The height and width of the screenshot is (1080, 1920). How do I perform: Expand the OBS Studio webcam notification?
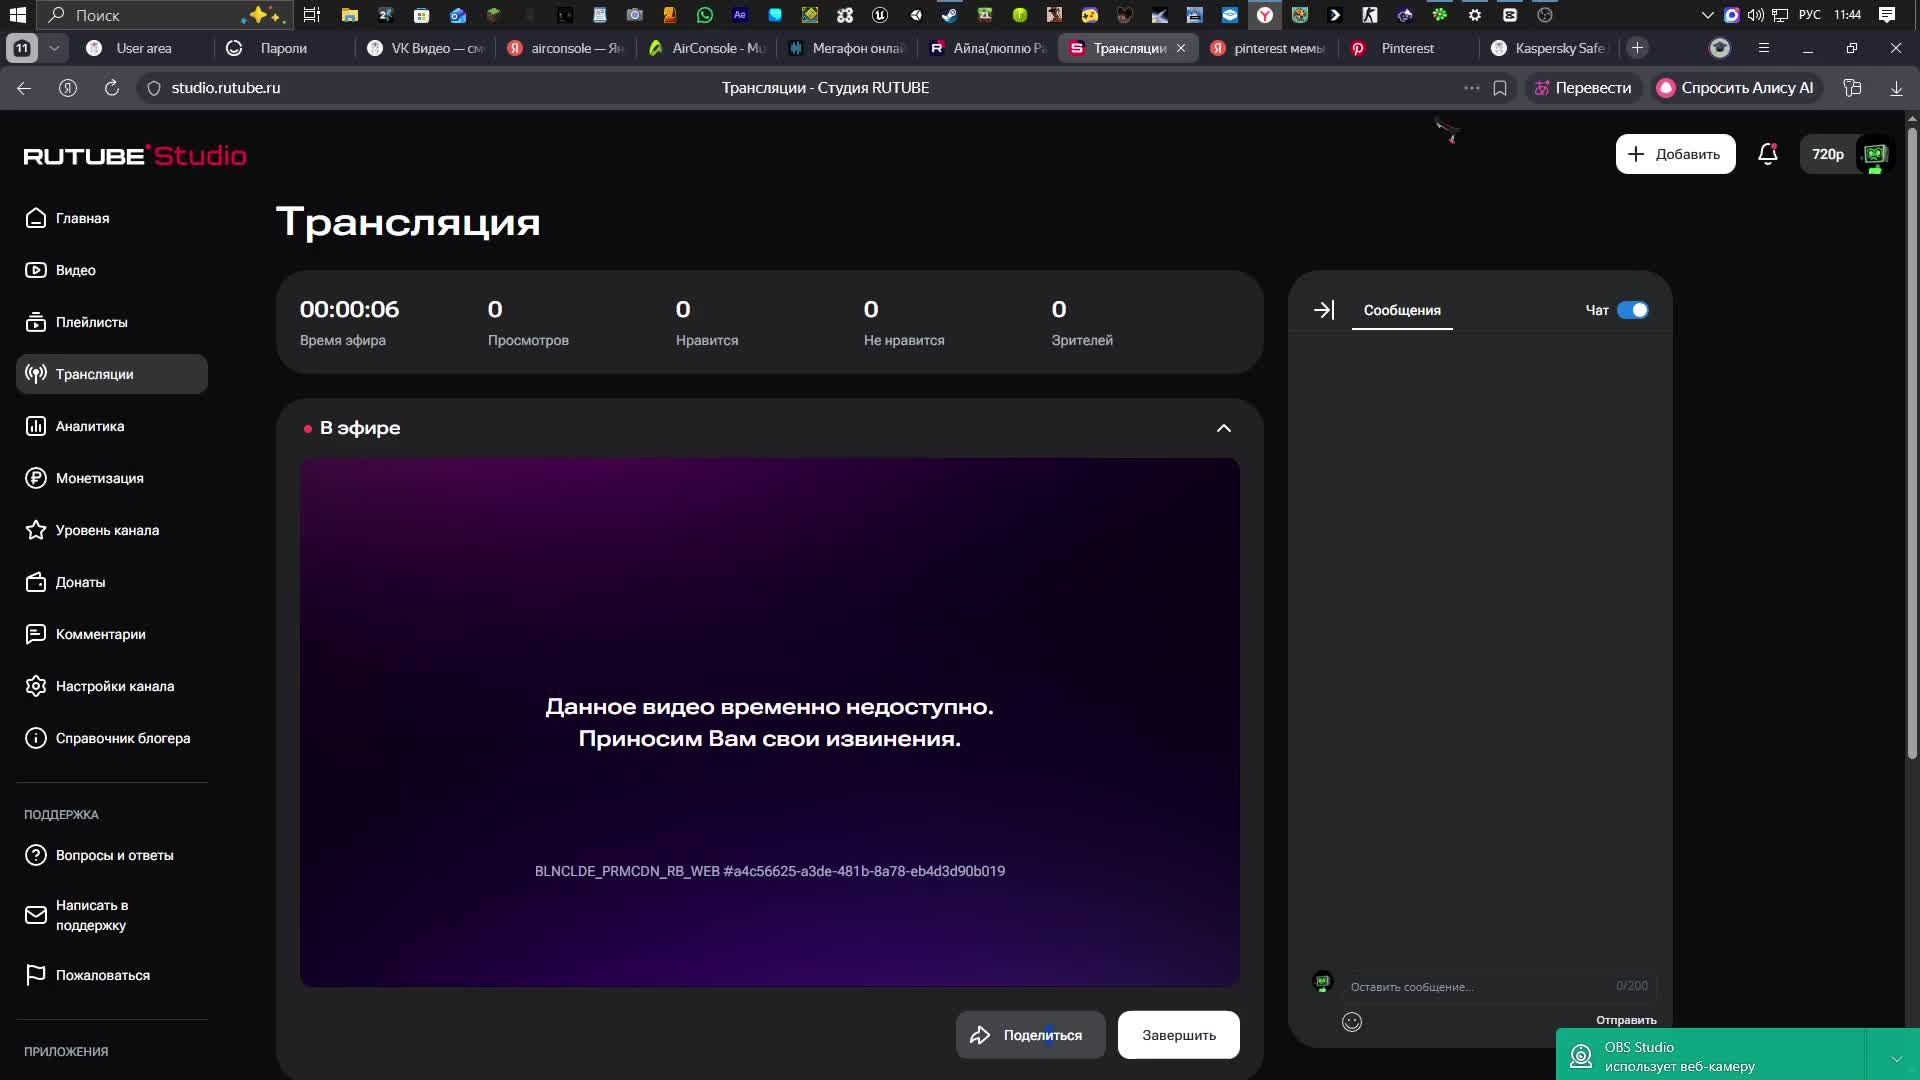pos(1896,1057)
